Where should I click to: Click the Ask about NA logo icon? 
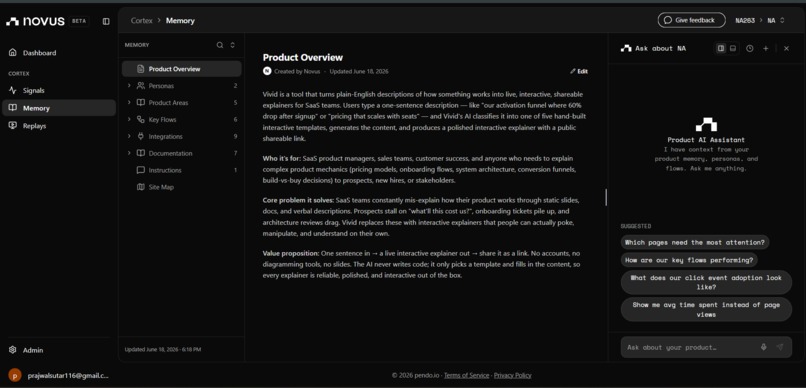pos(626,48)
